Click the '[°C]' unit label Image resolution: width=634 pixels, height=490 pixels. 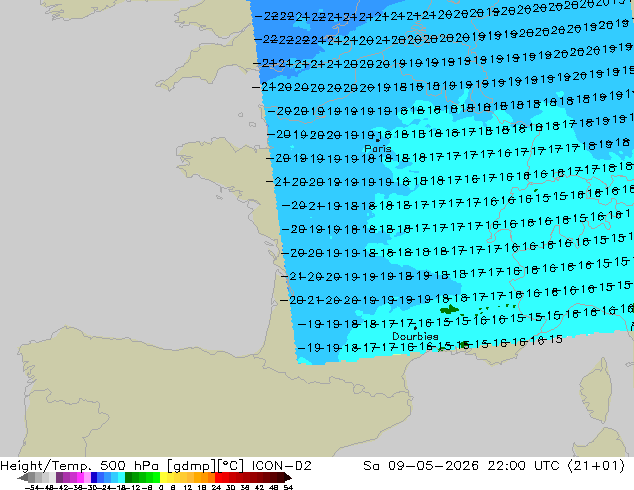[x=231, y=466]
